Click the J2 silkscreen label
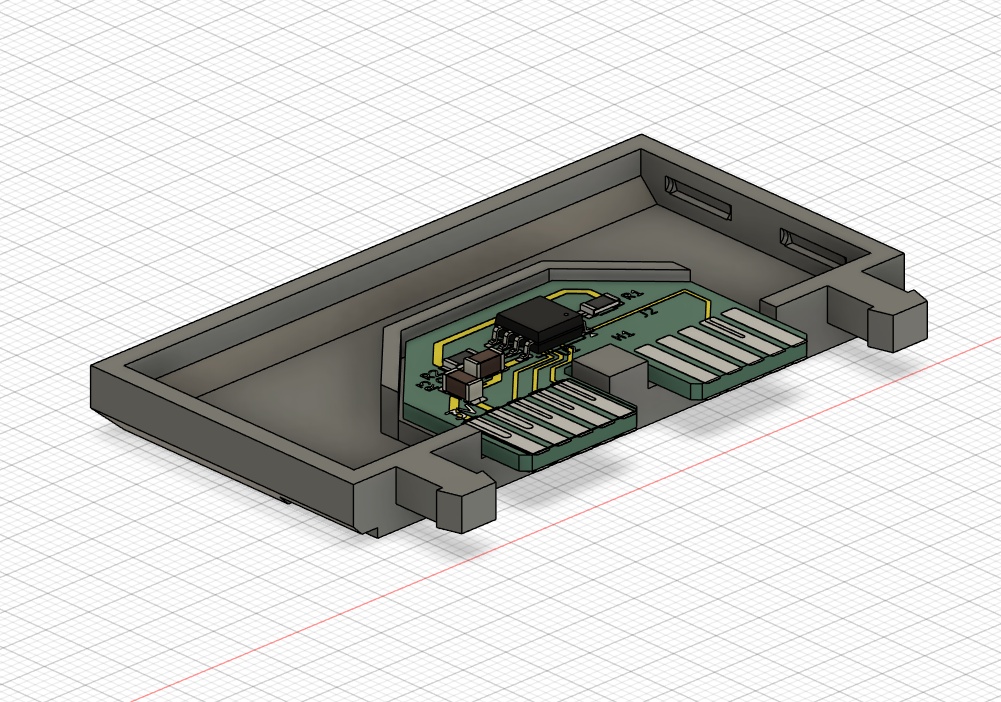The image size is (1001, 702). pos(649,313)
